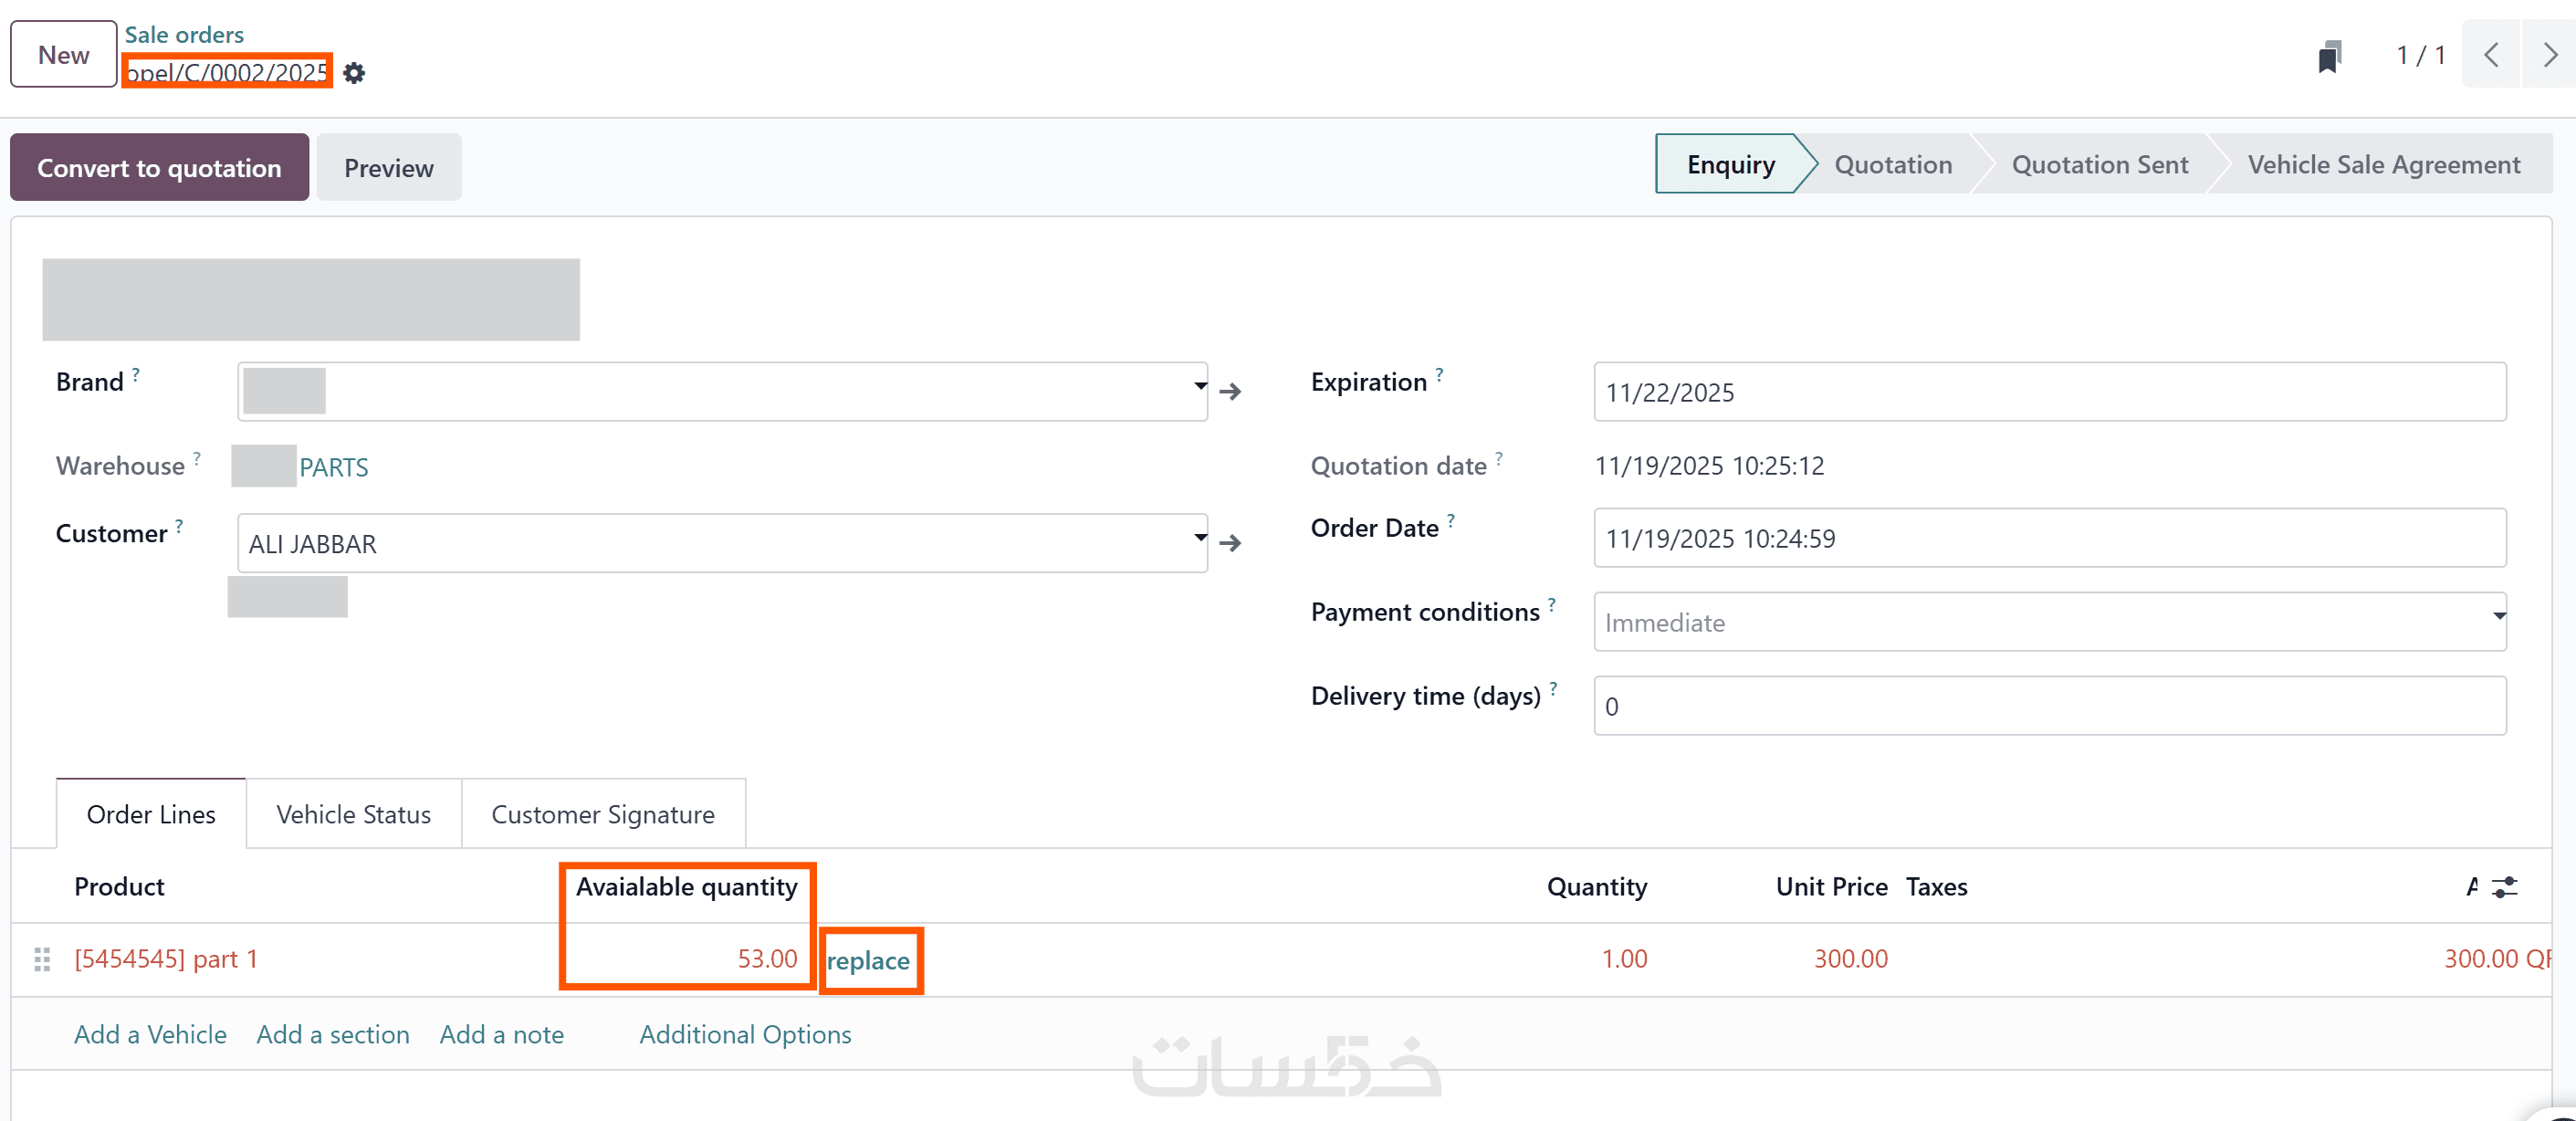Open column settings sliders icon in table

2504,887
